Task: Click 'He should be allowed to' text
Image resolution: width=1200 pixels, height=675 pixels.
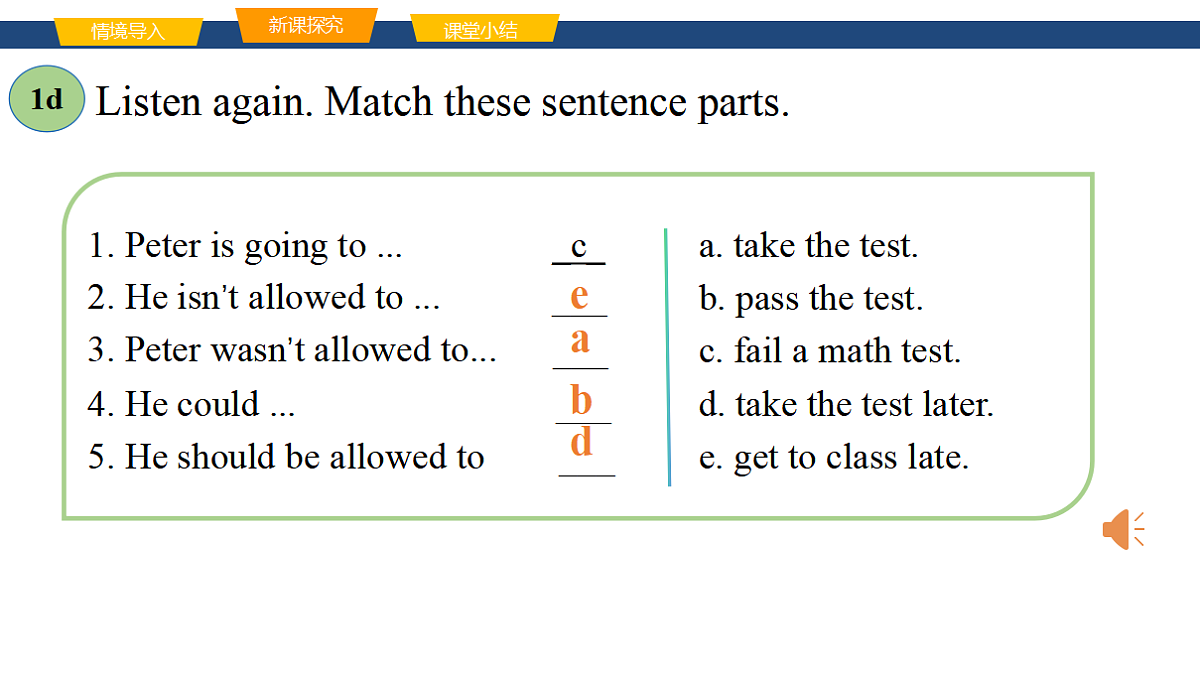Action: (x=286, y=457)
